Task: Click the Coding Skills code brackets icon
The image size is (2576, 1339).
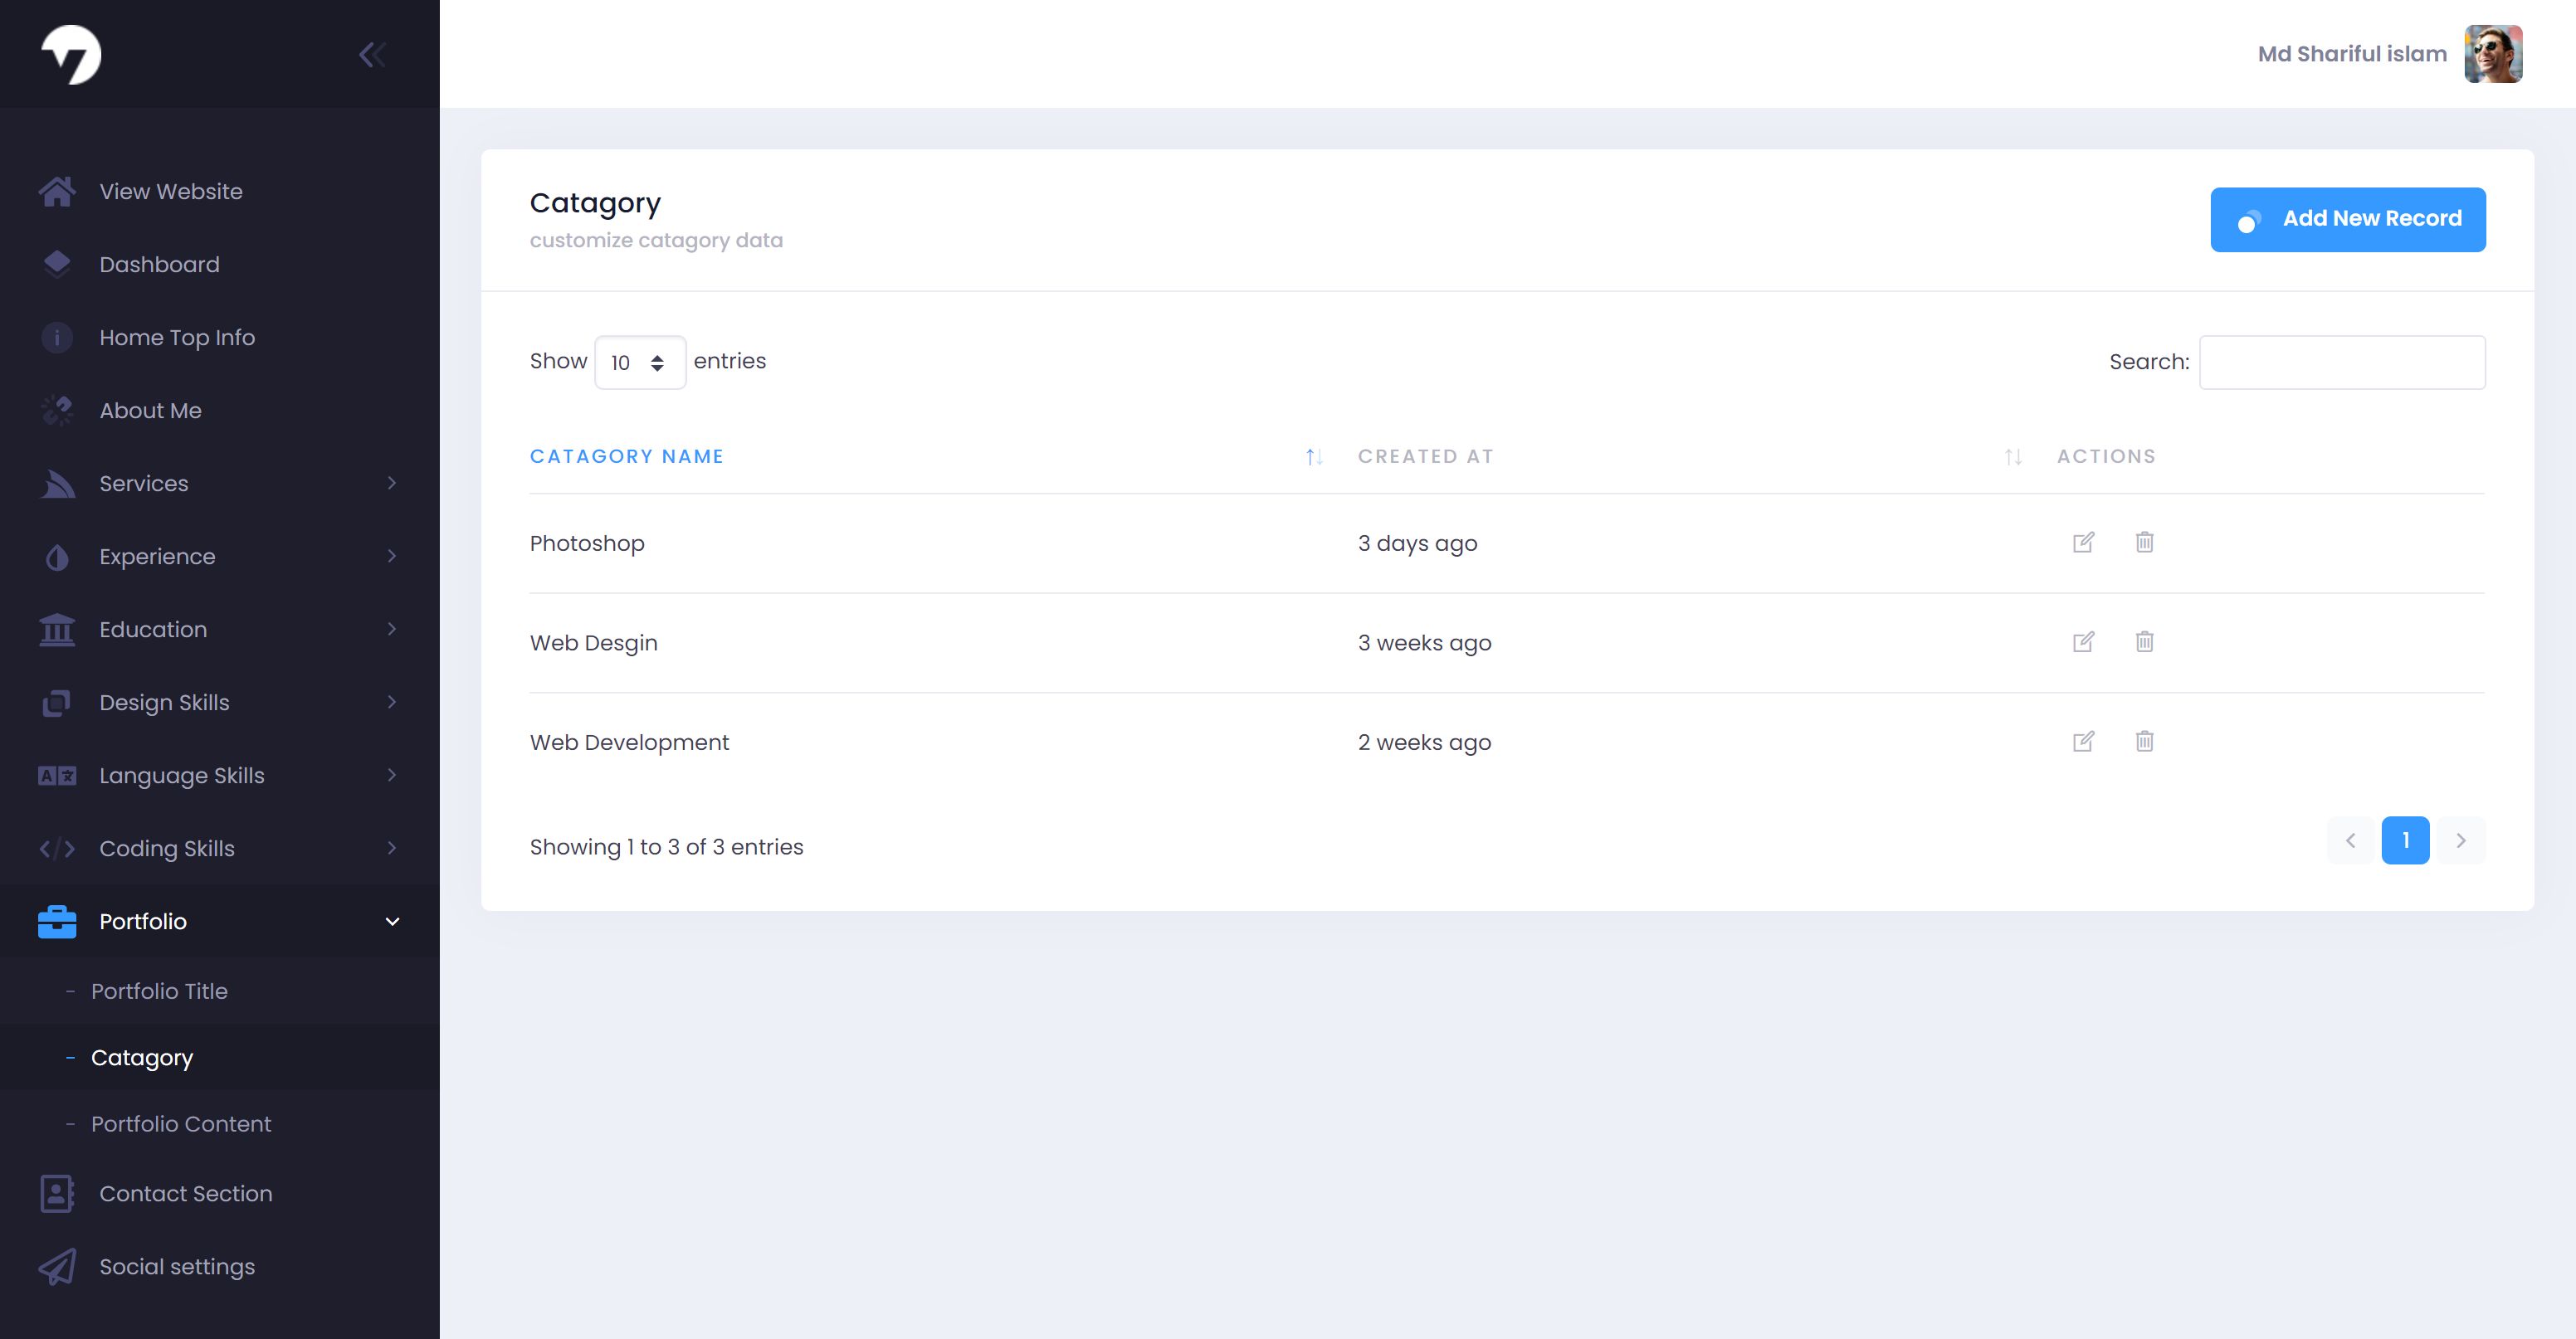Action: (57, 849)
